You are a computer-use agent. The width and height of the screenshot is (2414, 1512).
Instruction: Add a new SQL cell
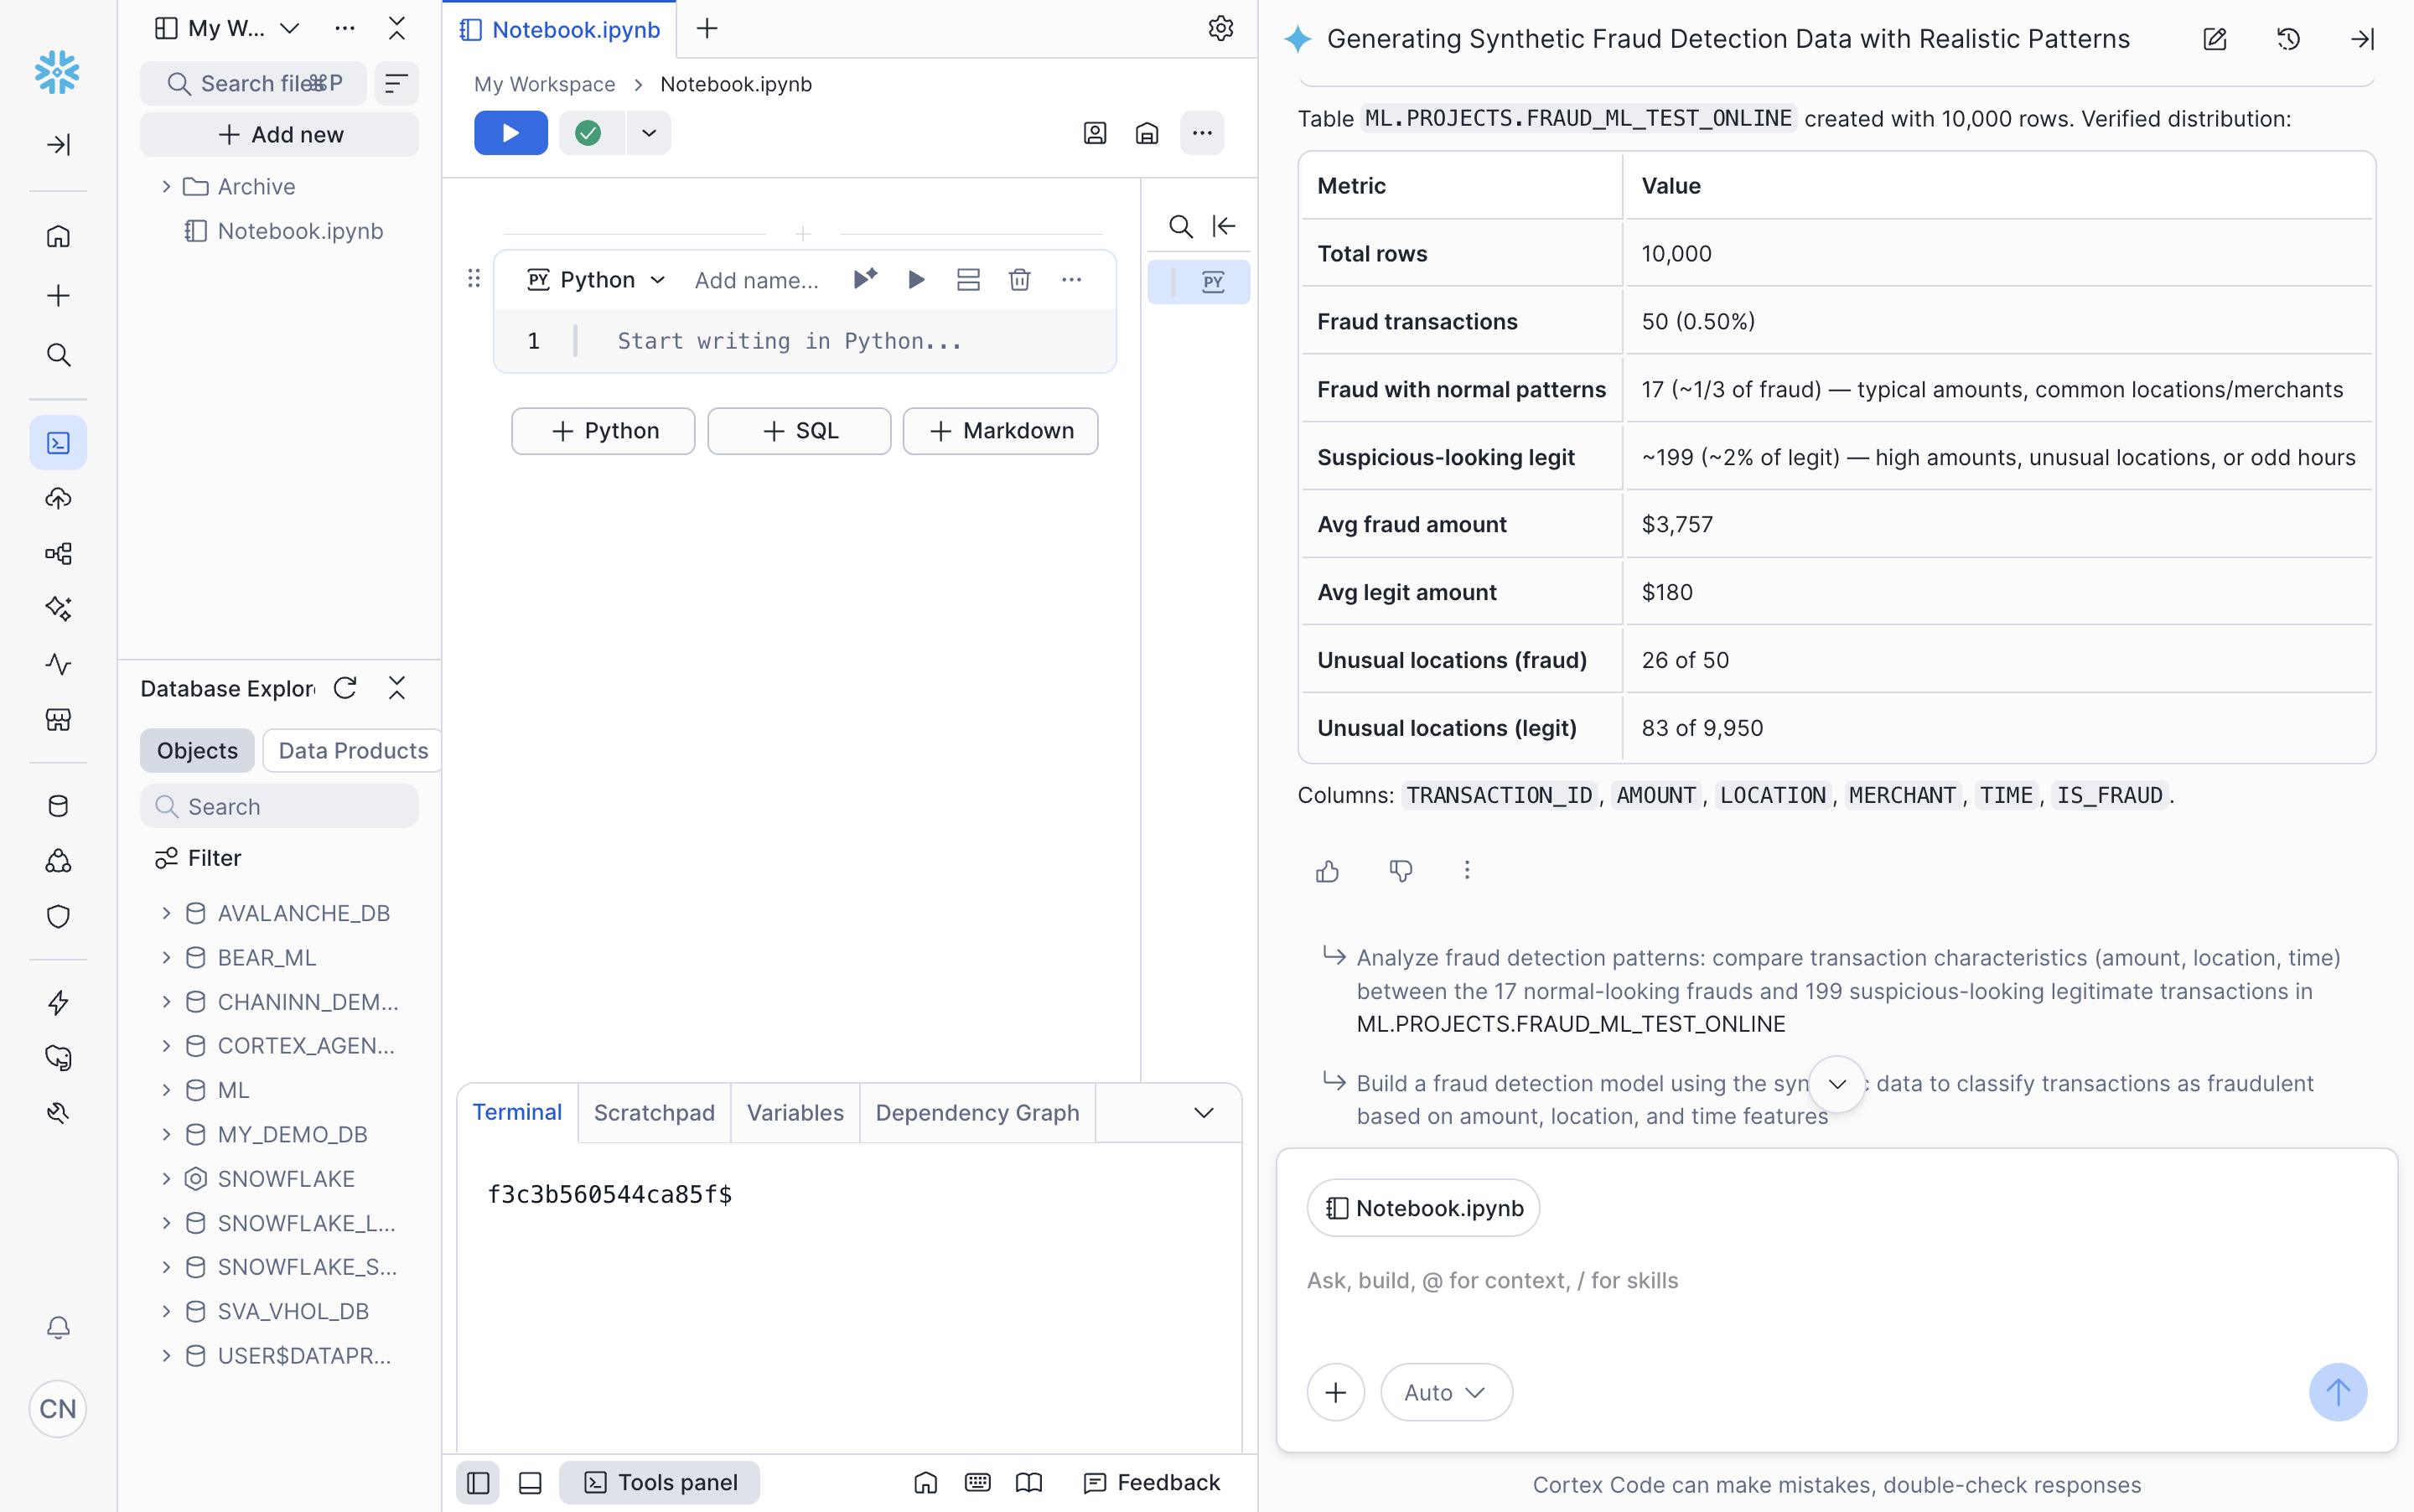click(x=799, y=431)
